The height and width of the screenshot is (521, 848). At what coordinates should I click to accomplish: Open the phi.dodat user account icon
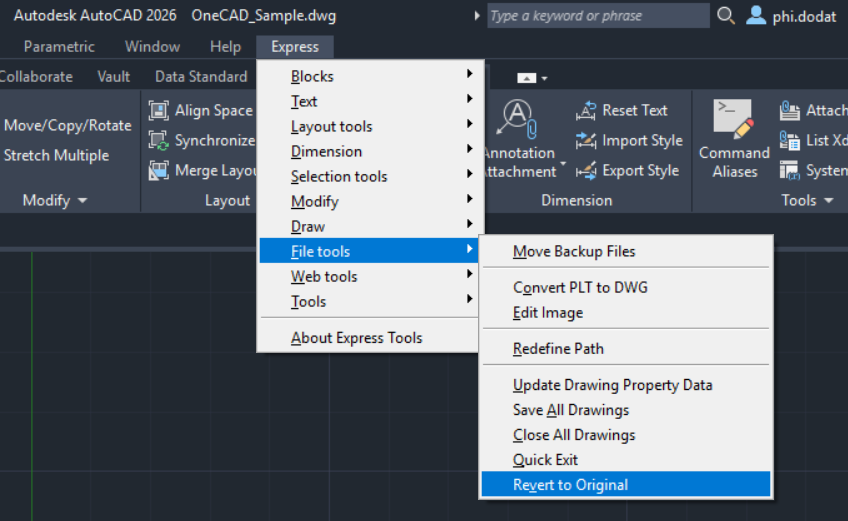[756, 15]
